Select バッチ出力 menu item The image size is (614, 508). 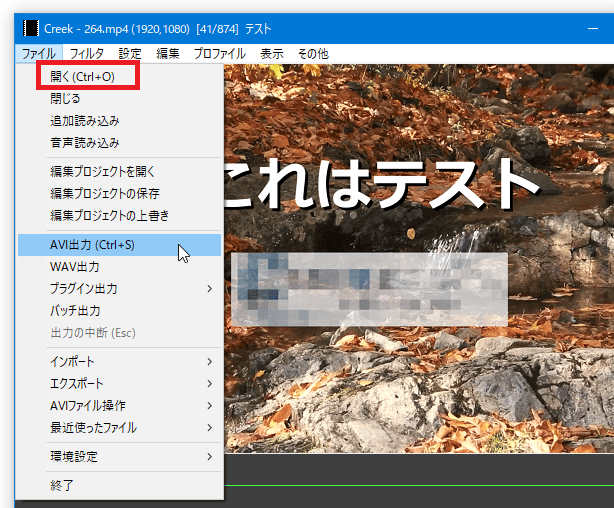pos(119,311)
